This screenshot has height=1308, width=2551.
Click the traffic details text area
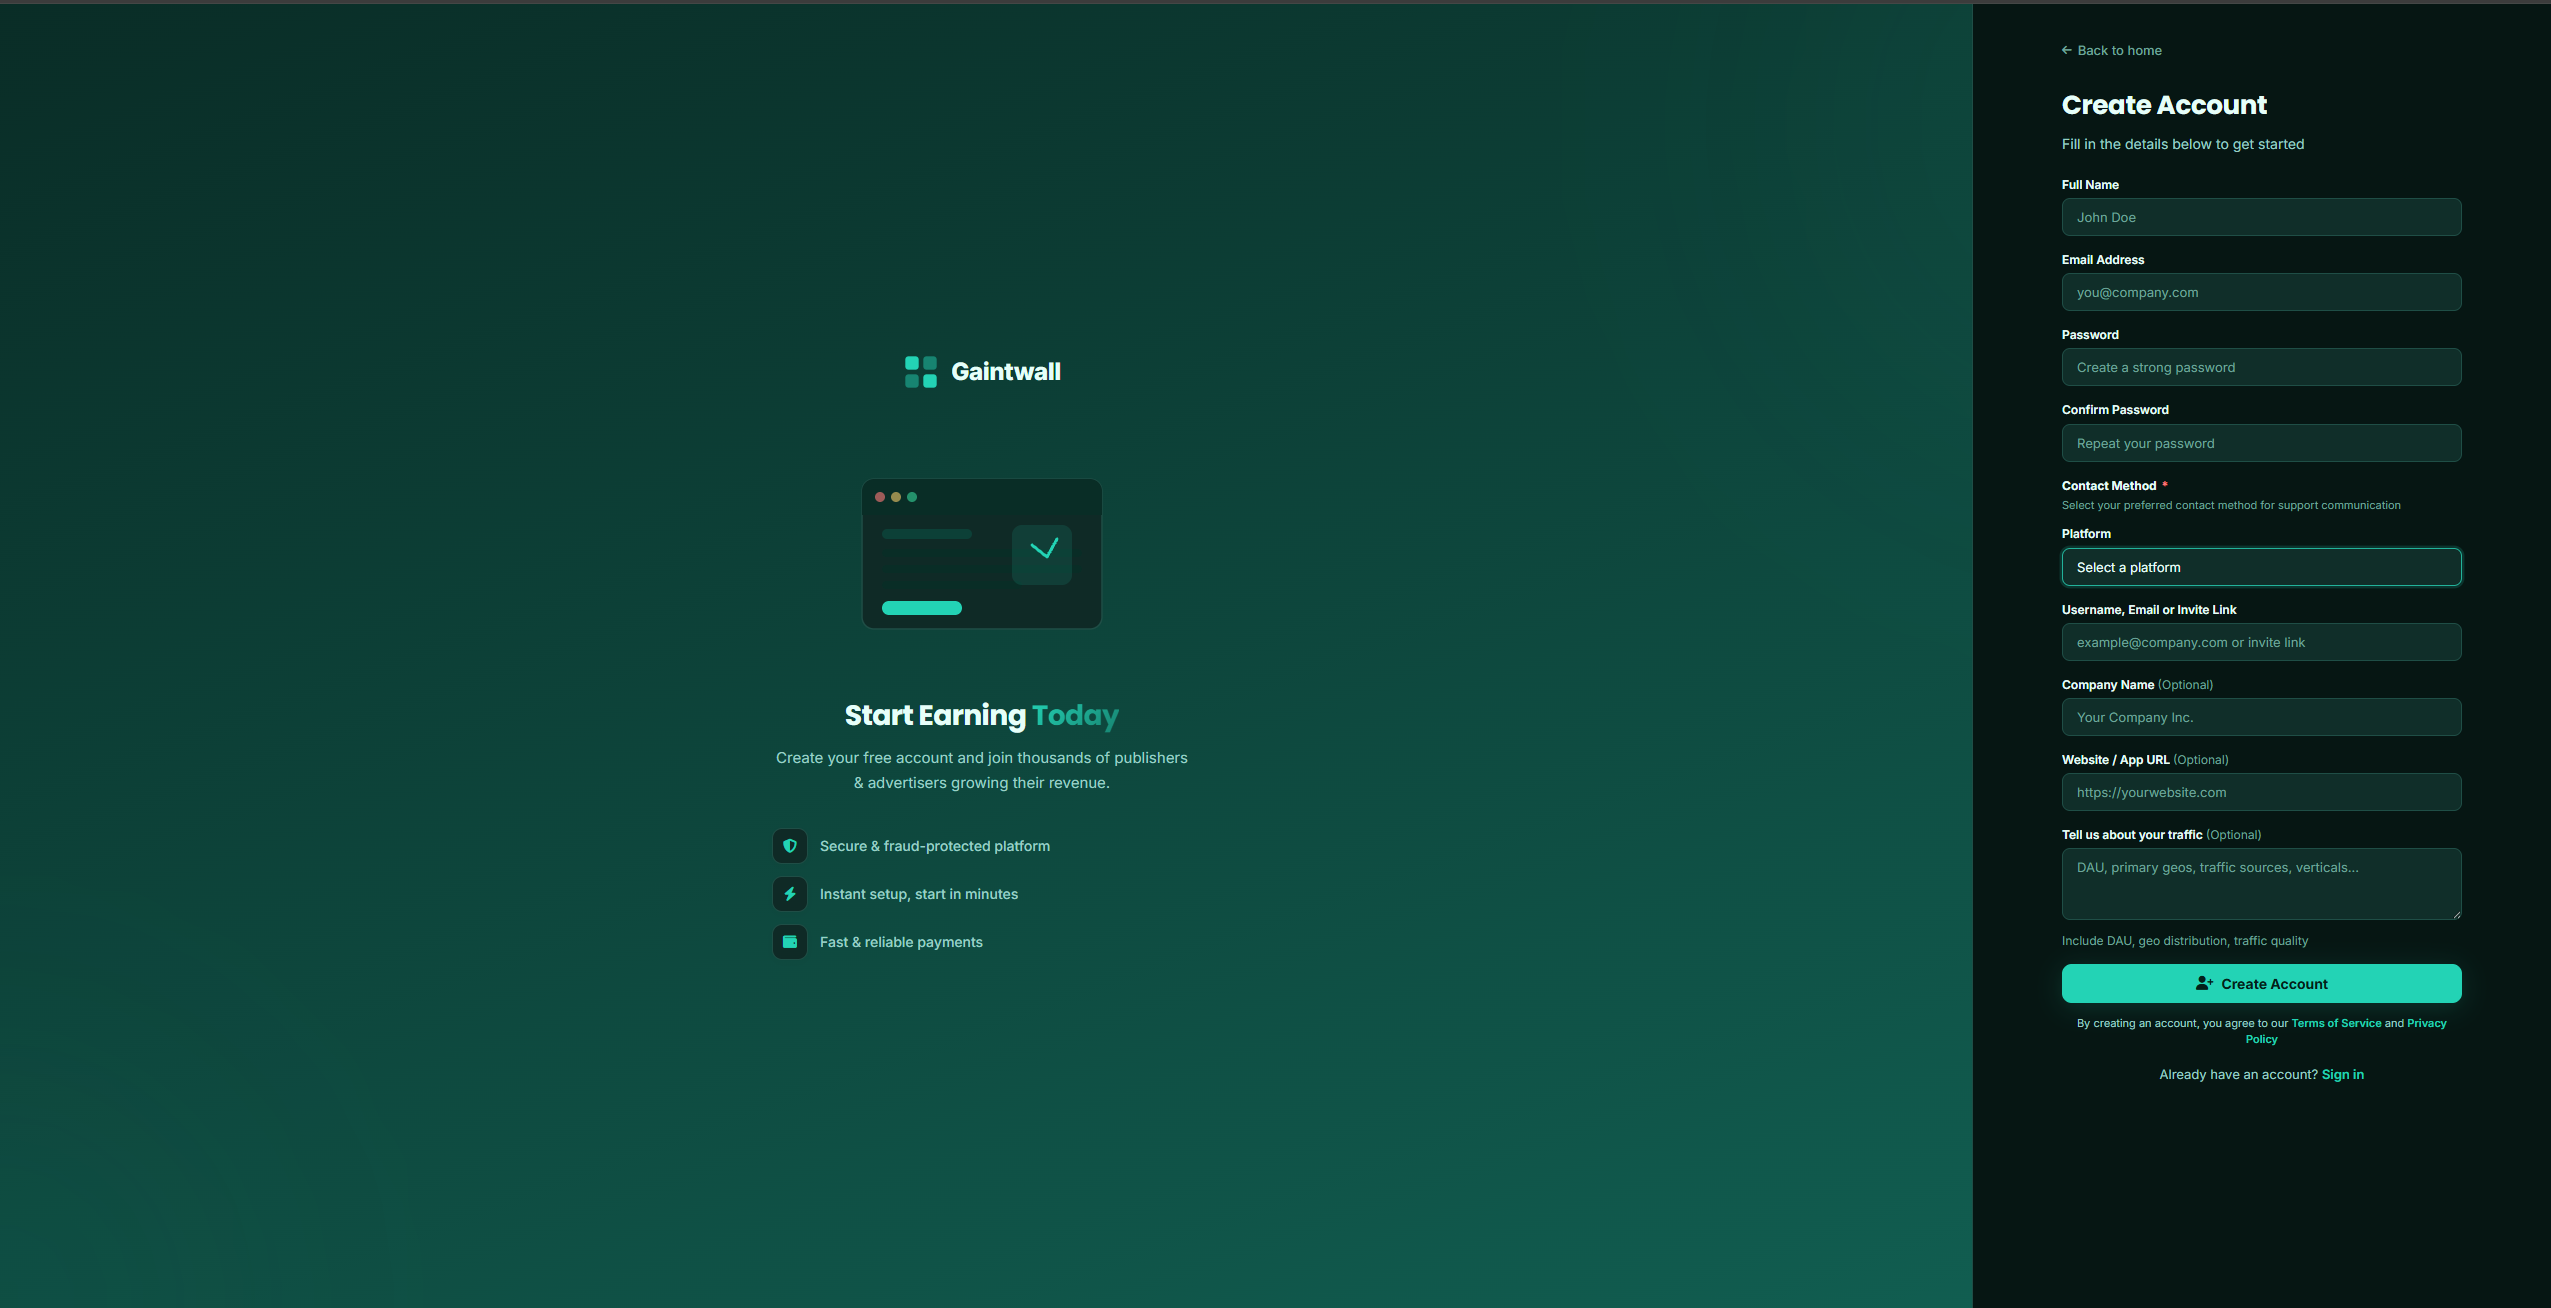click(x=2260, y=884)
